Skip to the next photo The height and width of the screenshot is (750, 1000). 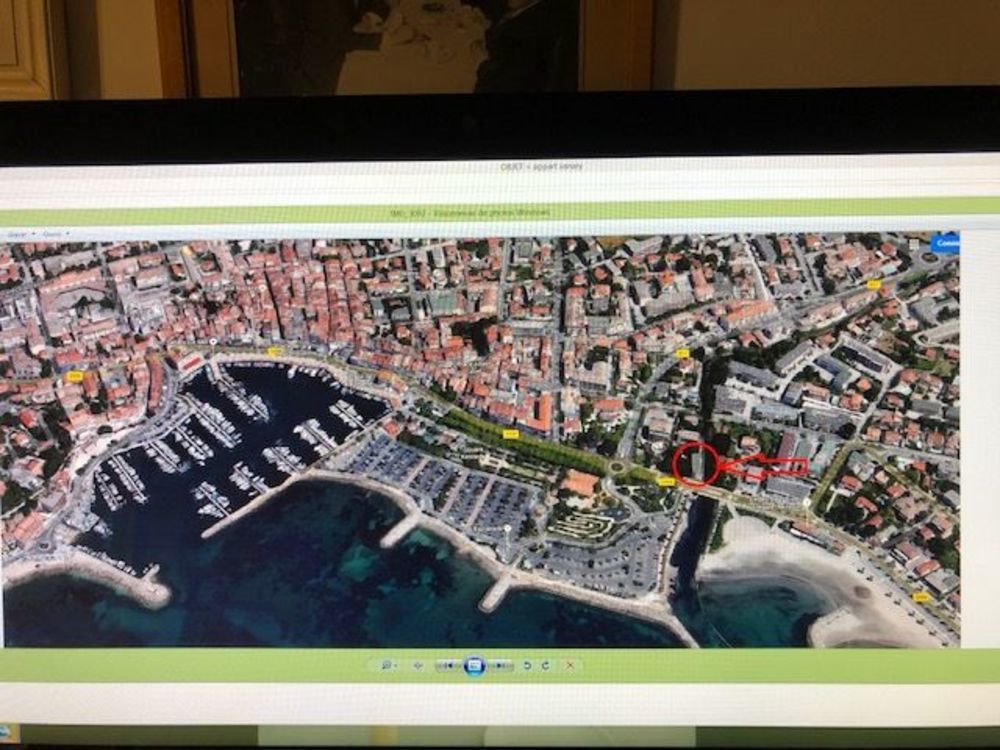pos(500,665)
